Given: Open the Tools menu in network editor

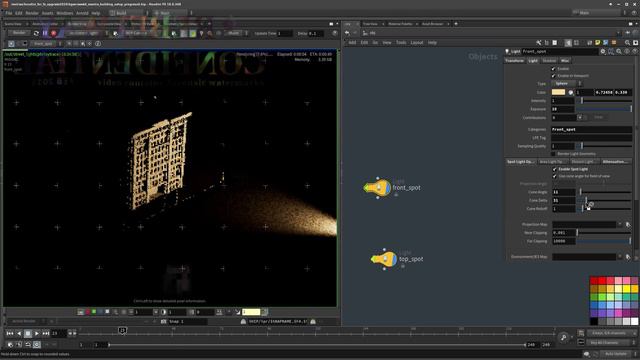Looking at the screenshot, I should tap(401, 42).
